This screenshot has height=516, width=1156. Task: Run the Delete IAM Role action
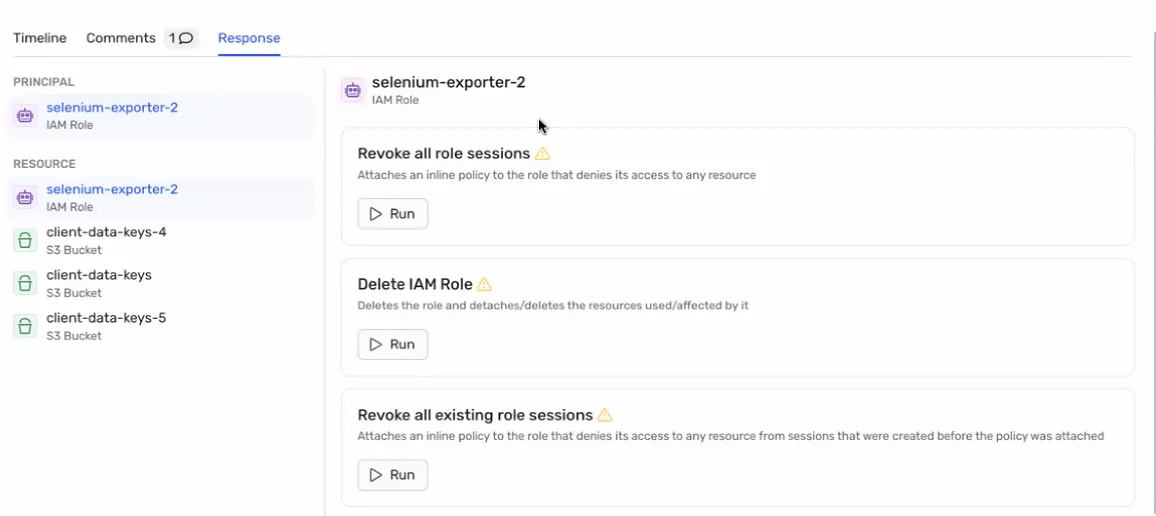click(x=393, y=344)
